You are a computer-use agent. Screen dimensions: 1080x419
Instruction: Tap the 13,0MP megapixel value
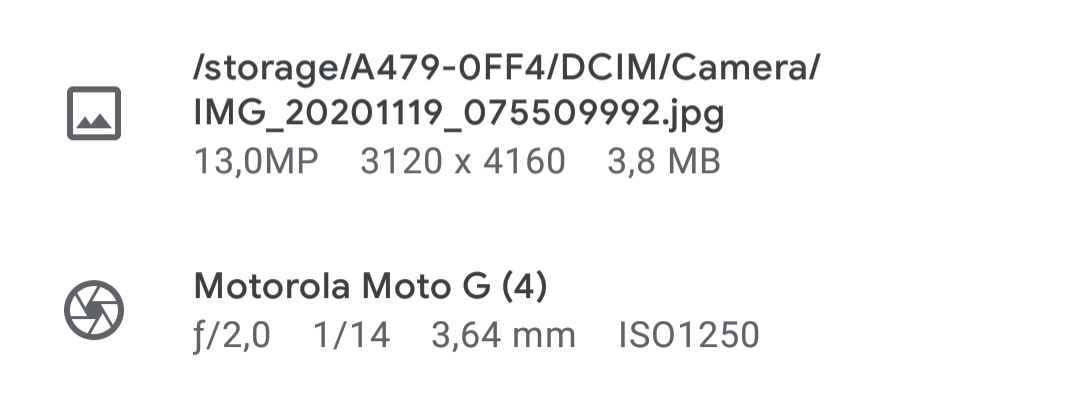click(x=256, y=162)
